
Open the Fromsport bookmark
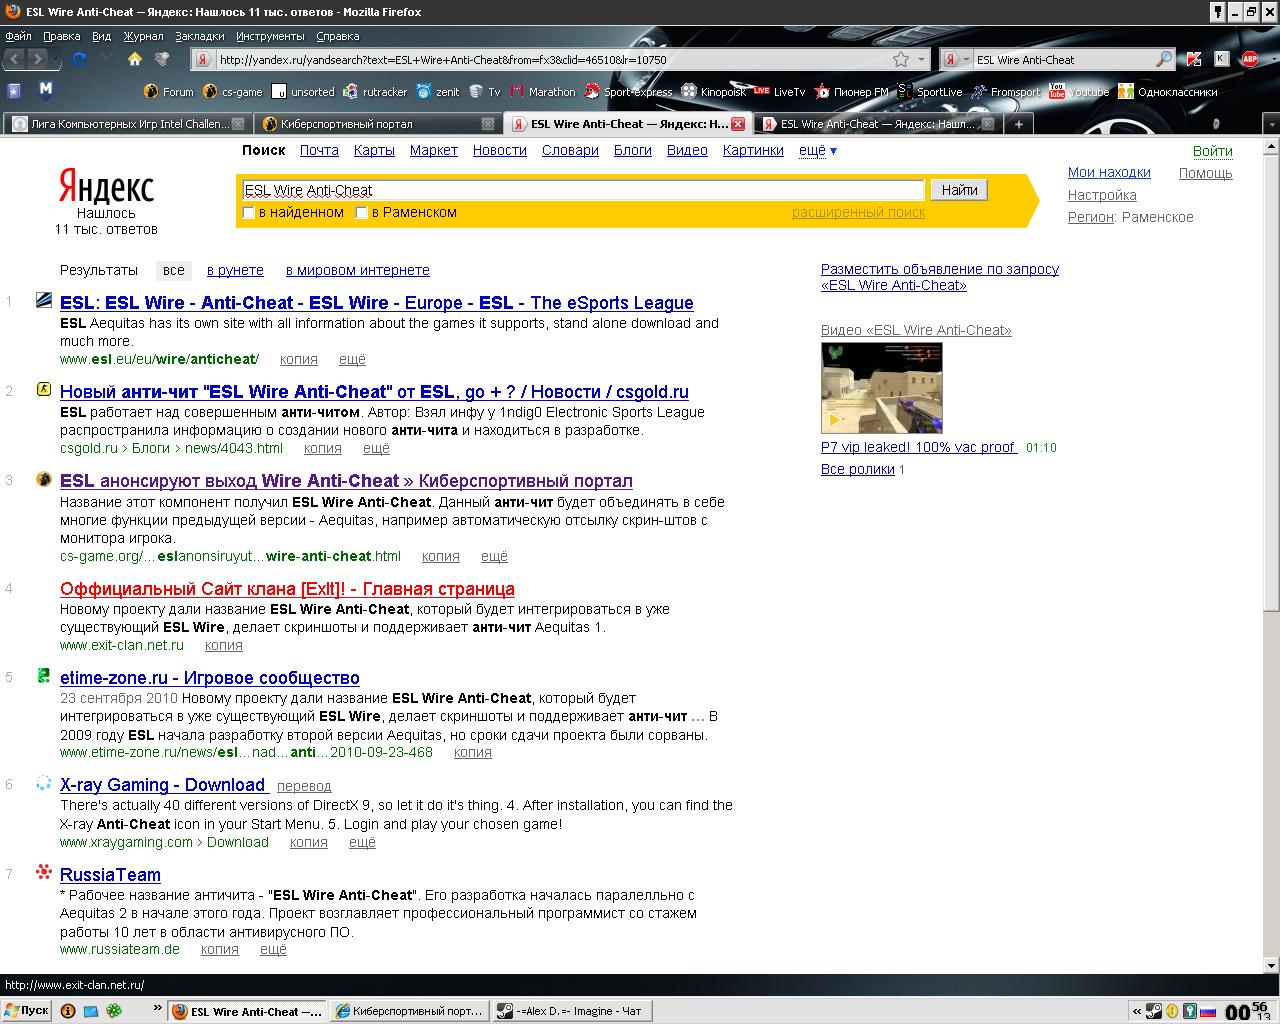click(x=1006, y=91)
